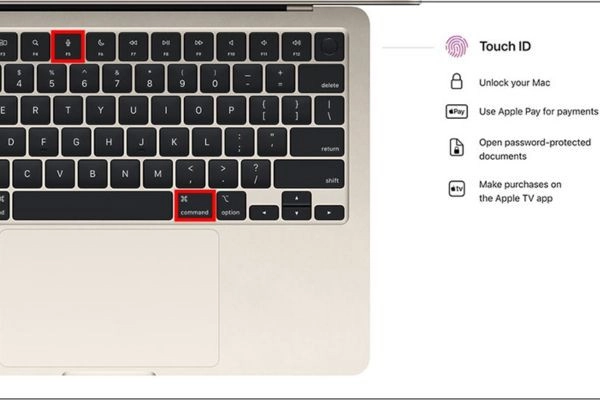The width and height of the screenshot is (600, 400).
Task: Click the Apple Pay icon
Action: (x=457, y=112)
